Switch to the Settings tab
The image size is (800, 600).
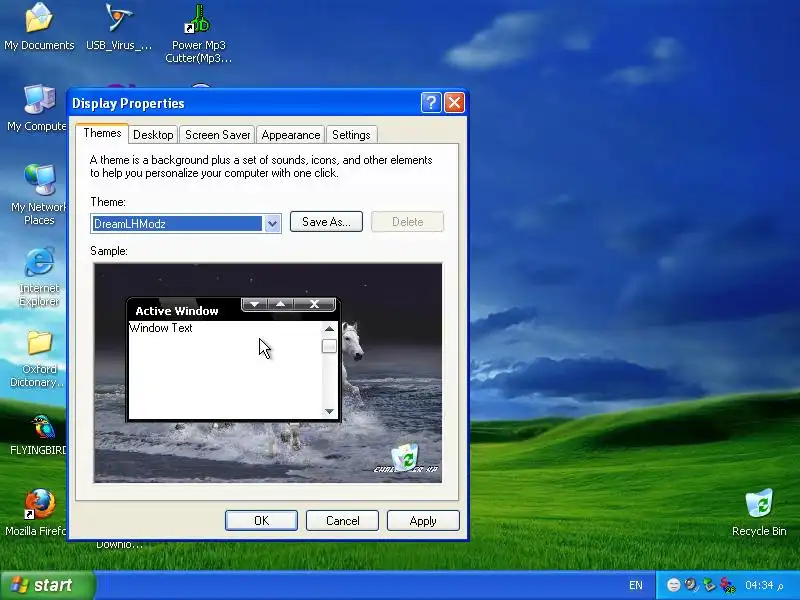351,135
